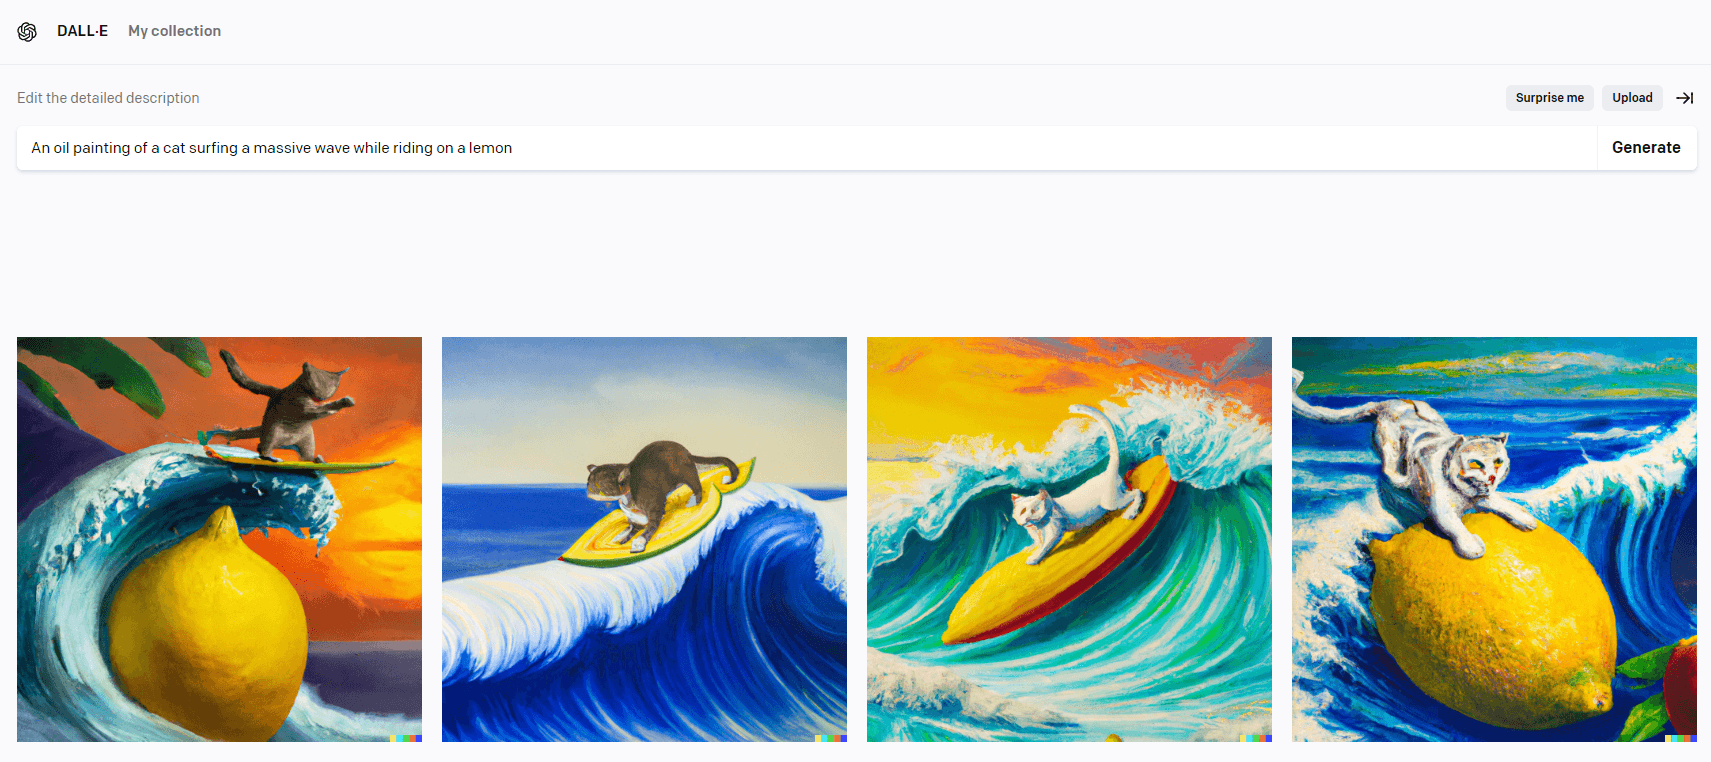Open the DALL·E home link
Image resolution: width=1711 pixels, height=762 pixels.
coord(82,31)
